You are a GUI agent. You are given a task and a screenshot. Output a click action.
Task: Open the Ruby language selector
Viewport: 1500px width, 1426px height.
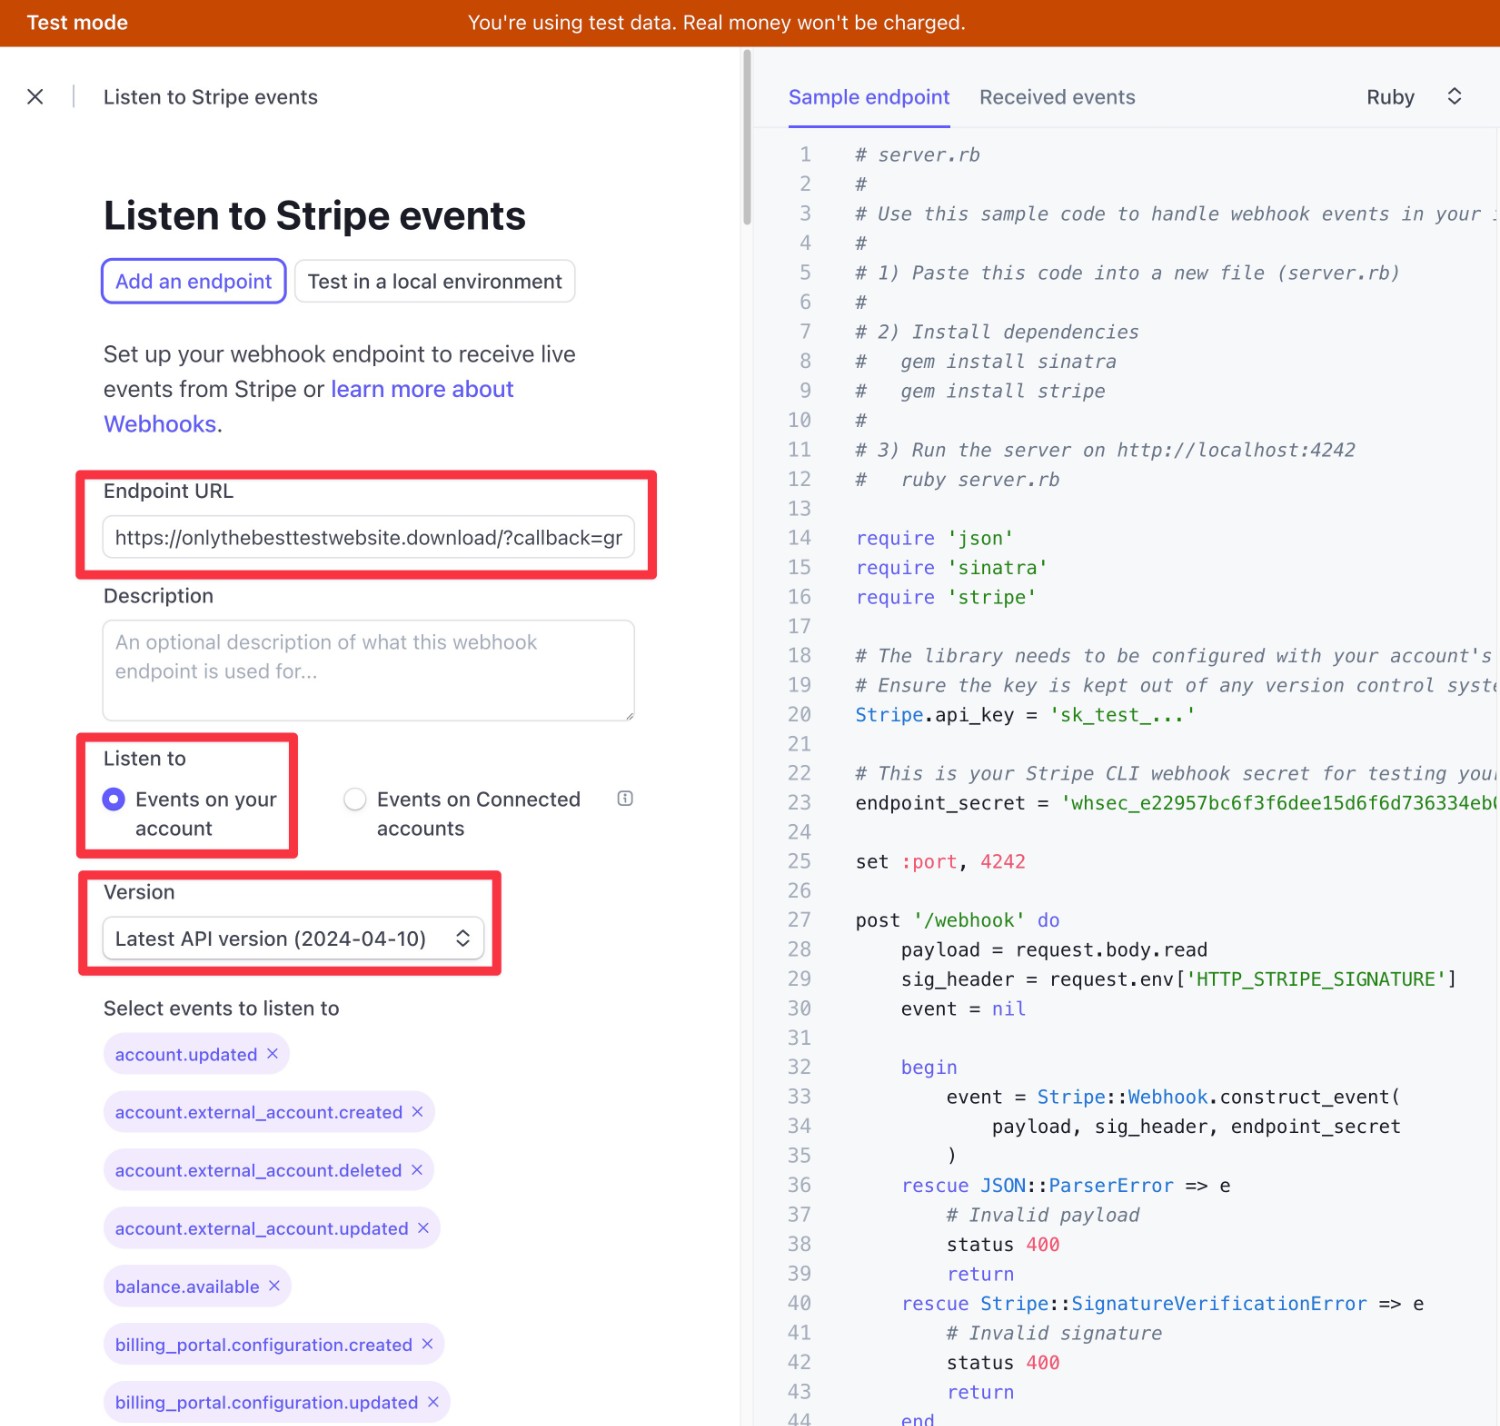[x=1414, y=96]
